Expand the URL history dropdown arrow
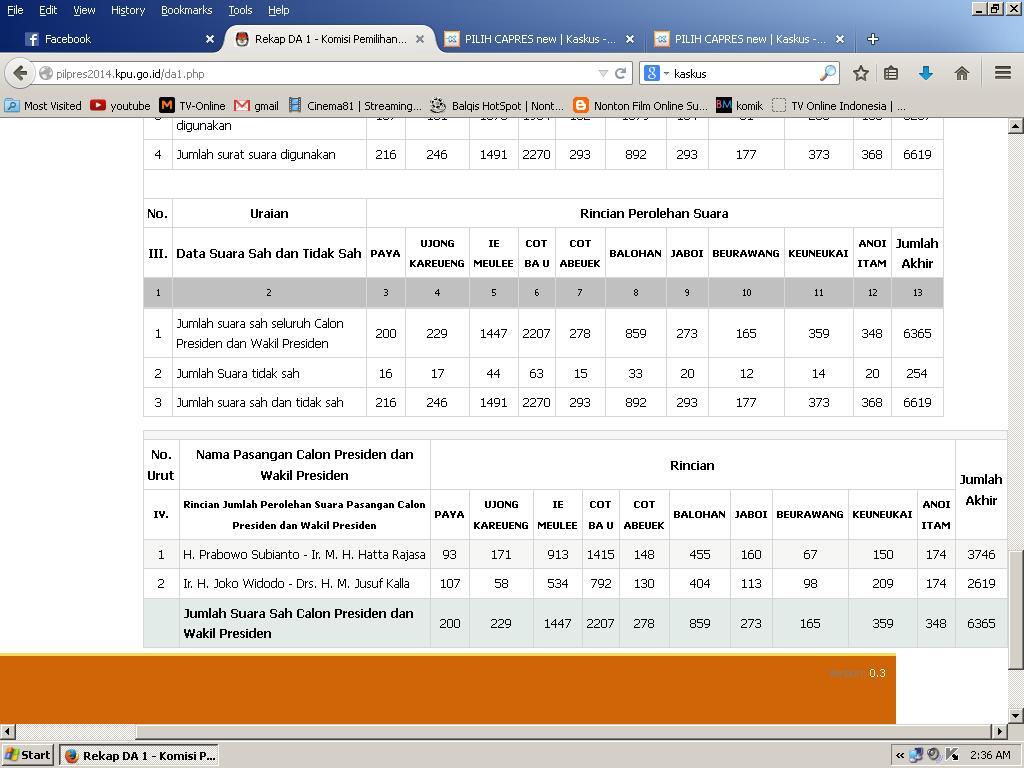Viewport: 1024px width, 768px height. click(603, 73)
